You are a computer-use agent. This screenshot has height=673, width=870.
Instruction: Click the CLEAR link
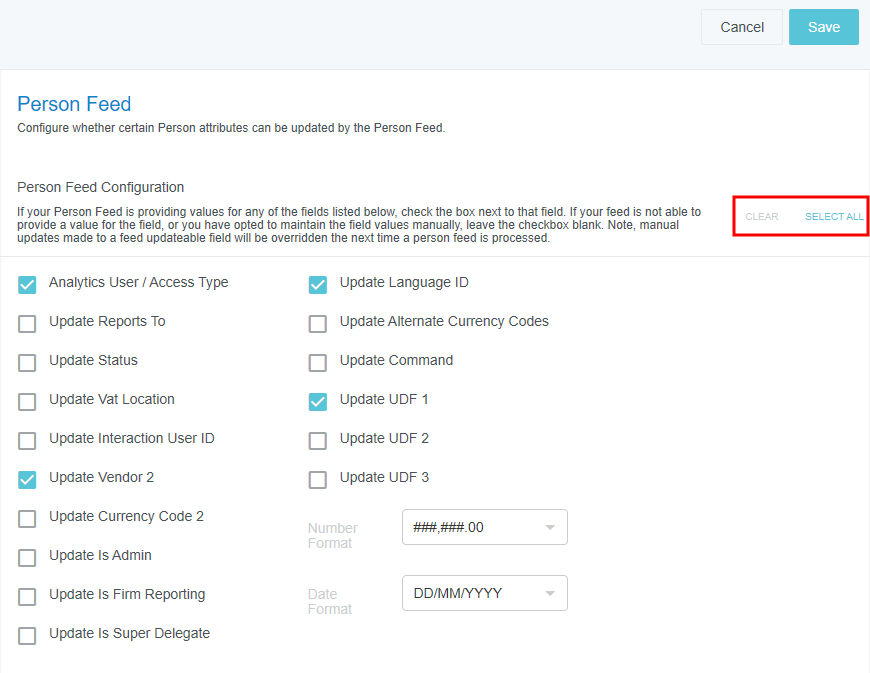[762, 217]
